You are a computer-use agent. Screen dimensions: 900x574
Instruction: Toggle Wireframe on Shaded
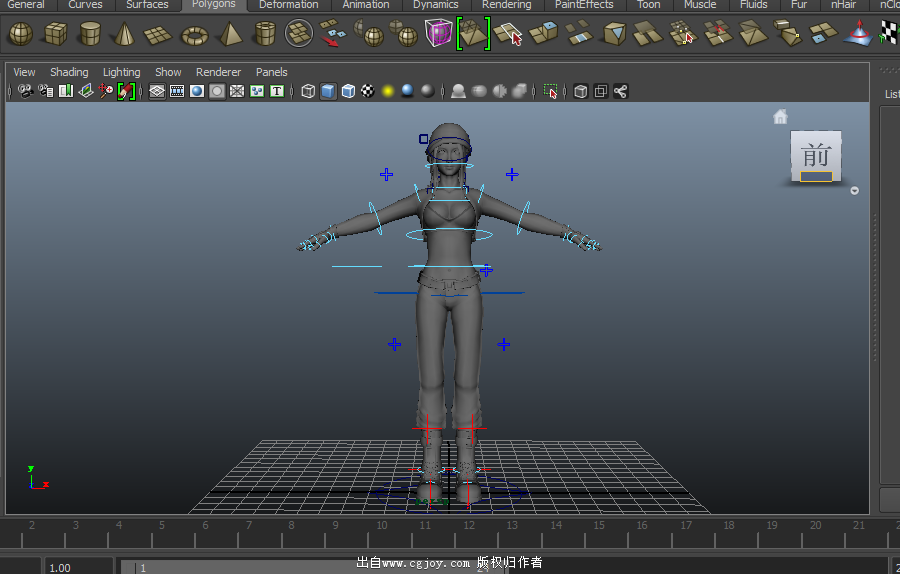tap(348, 91)
